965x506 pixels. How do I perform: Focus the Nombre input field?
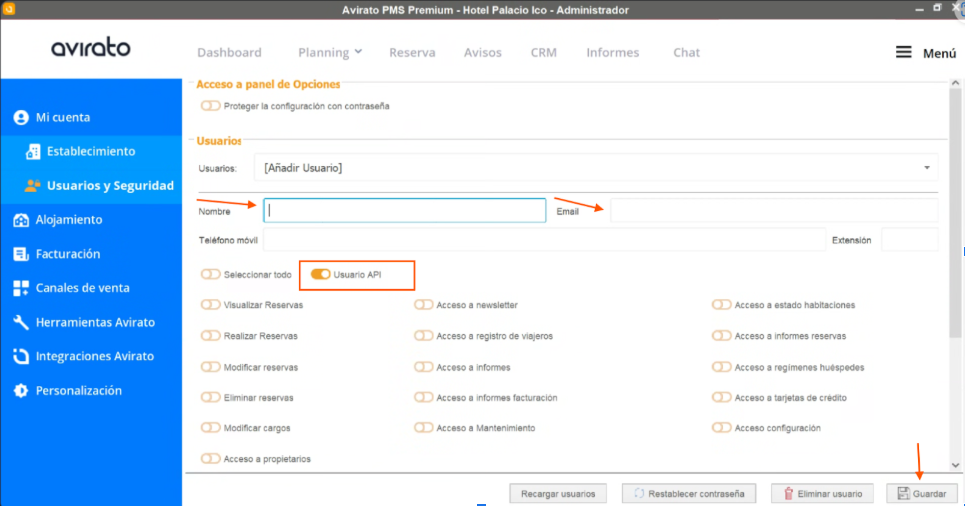[405, 211]
